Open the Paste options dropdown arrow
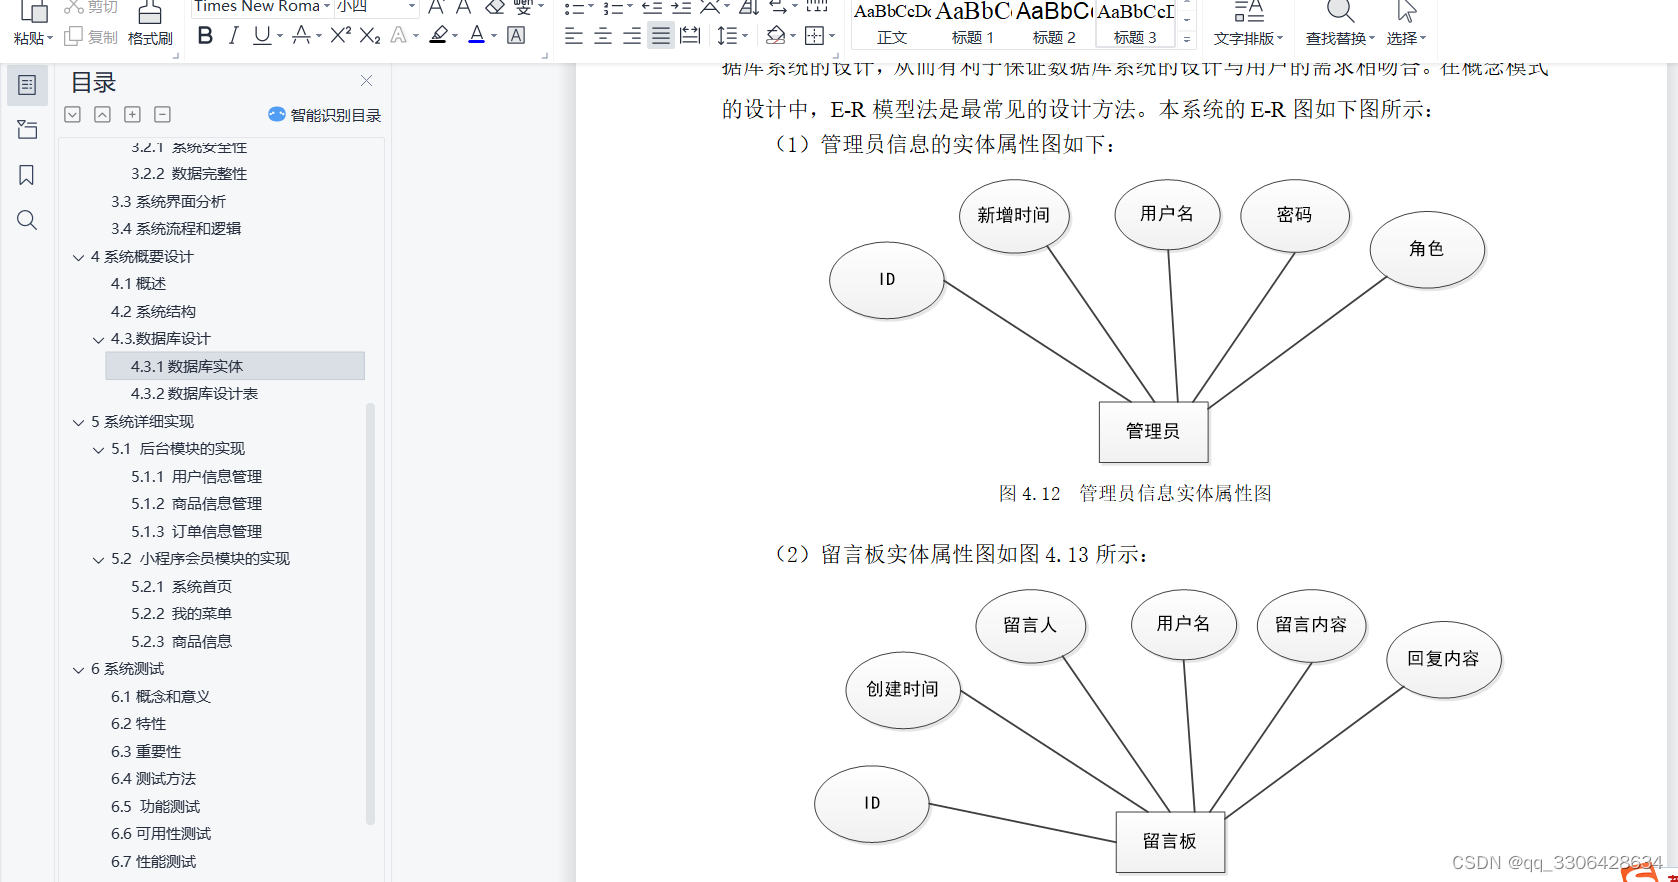The height and width of the screenshot is (882, 1678). click(x=50, y=38)
